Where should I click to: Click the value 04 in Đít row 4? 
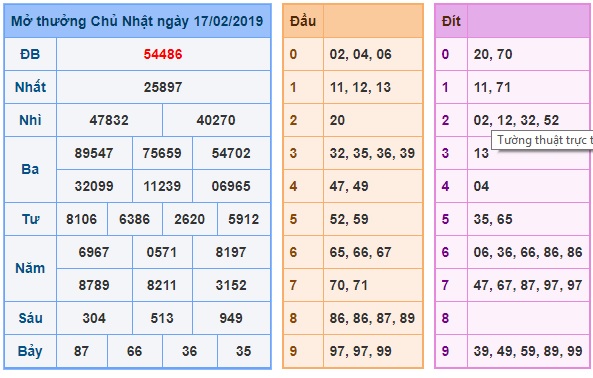(x=481, y=186)
